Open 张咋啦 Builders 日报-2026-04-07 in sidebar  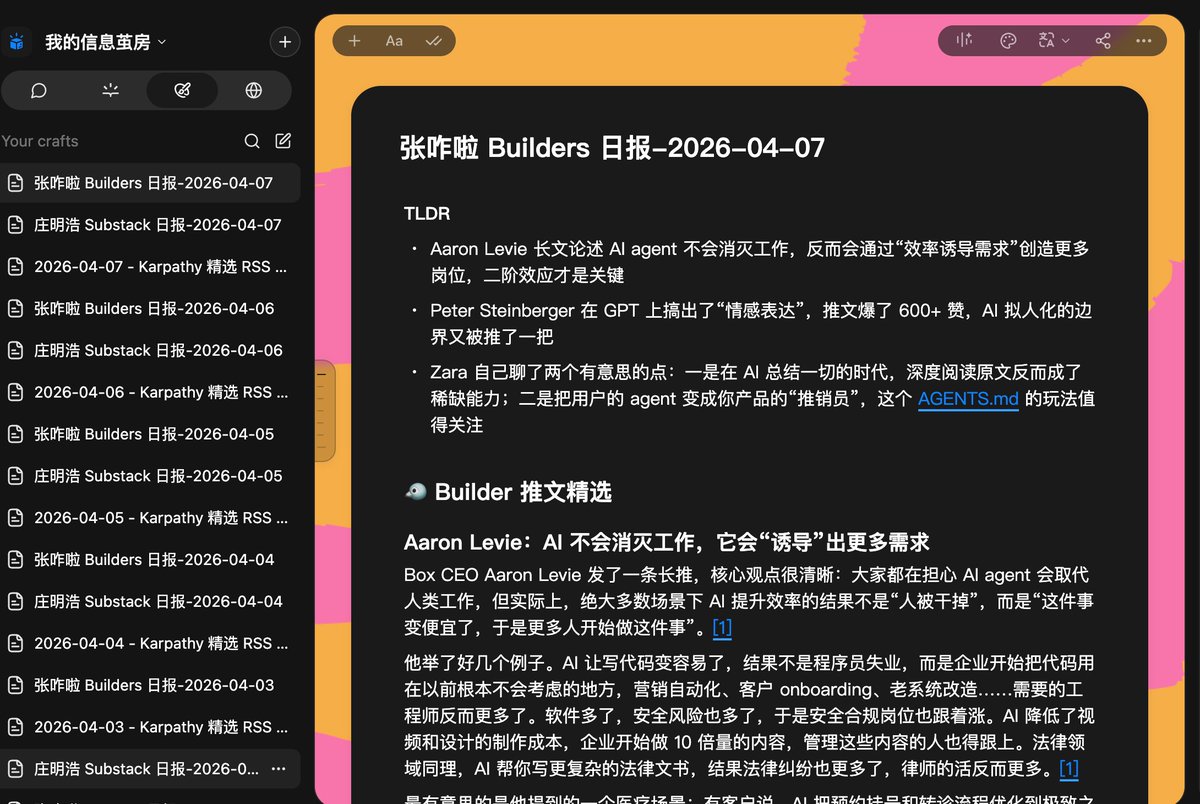click(150, 183)
